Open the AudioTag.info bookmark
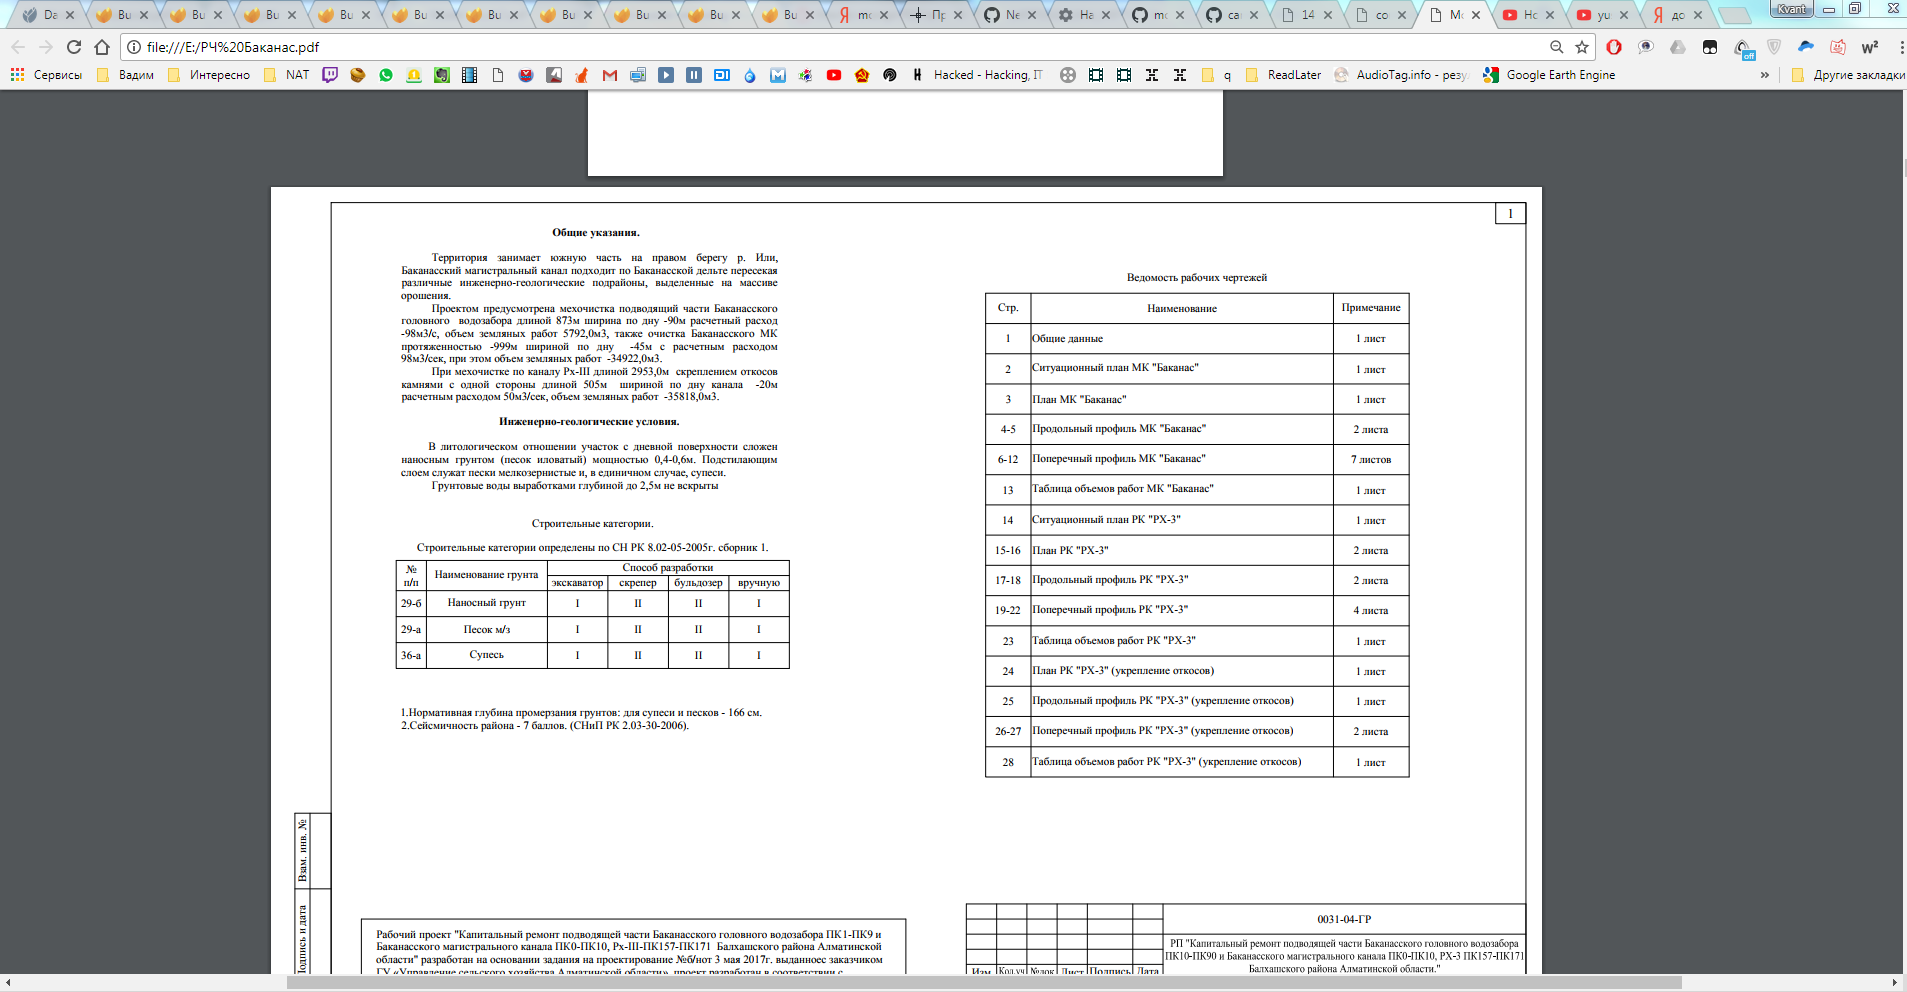This screenshot has height=992, width=1907. 1400,75
